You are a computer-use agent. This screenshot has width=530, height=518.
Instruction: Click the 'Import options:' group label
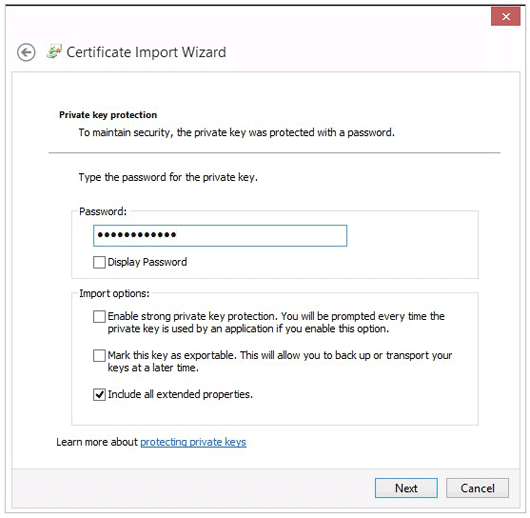[114, 293]
